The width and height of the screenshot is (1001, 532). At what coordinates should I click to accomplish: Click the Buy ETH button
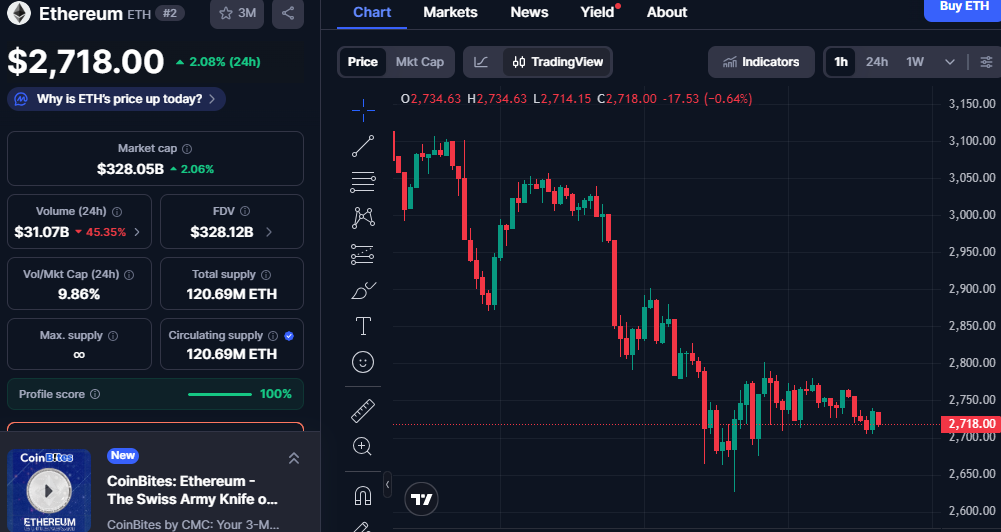[962, 8]
